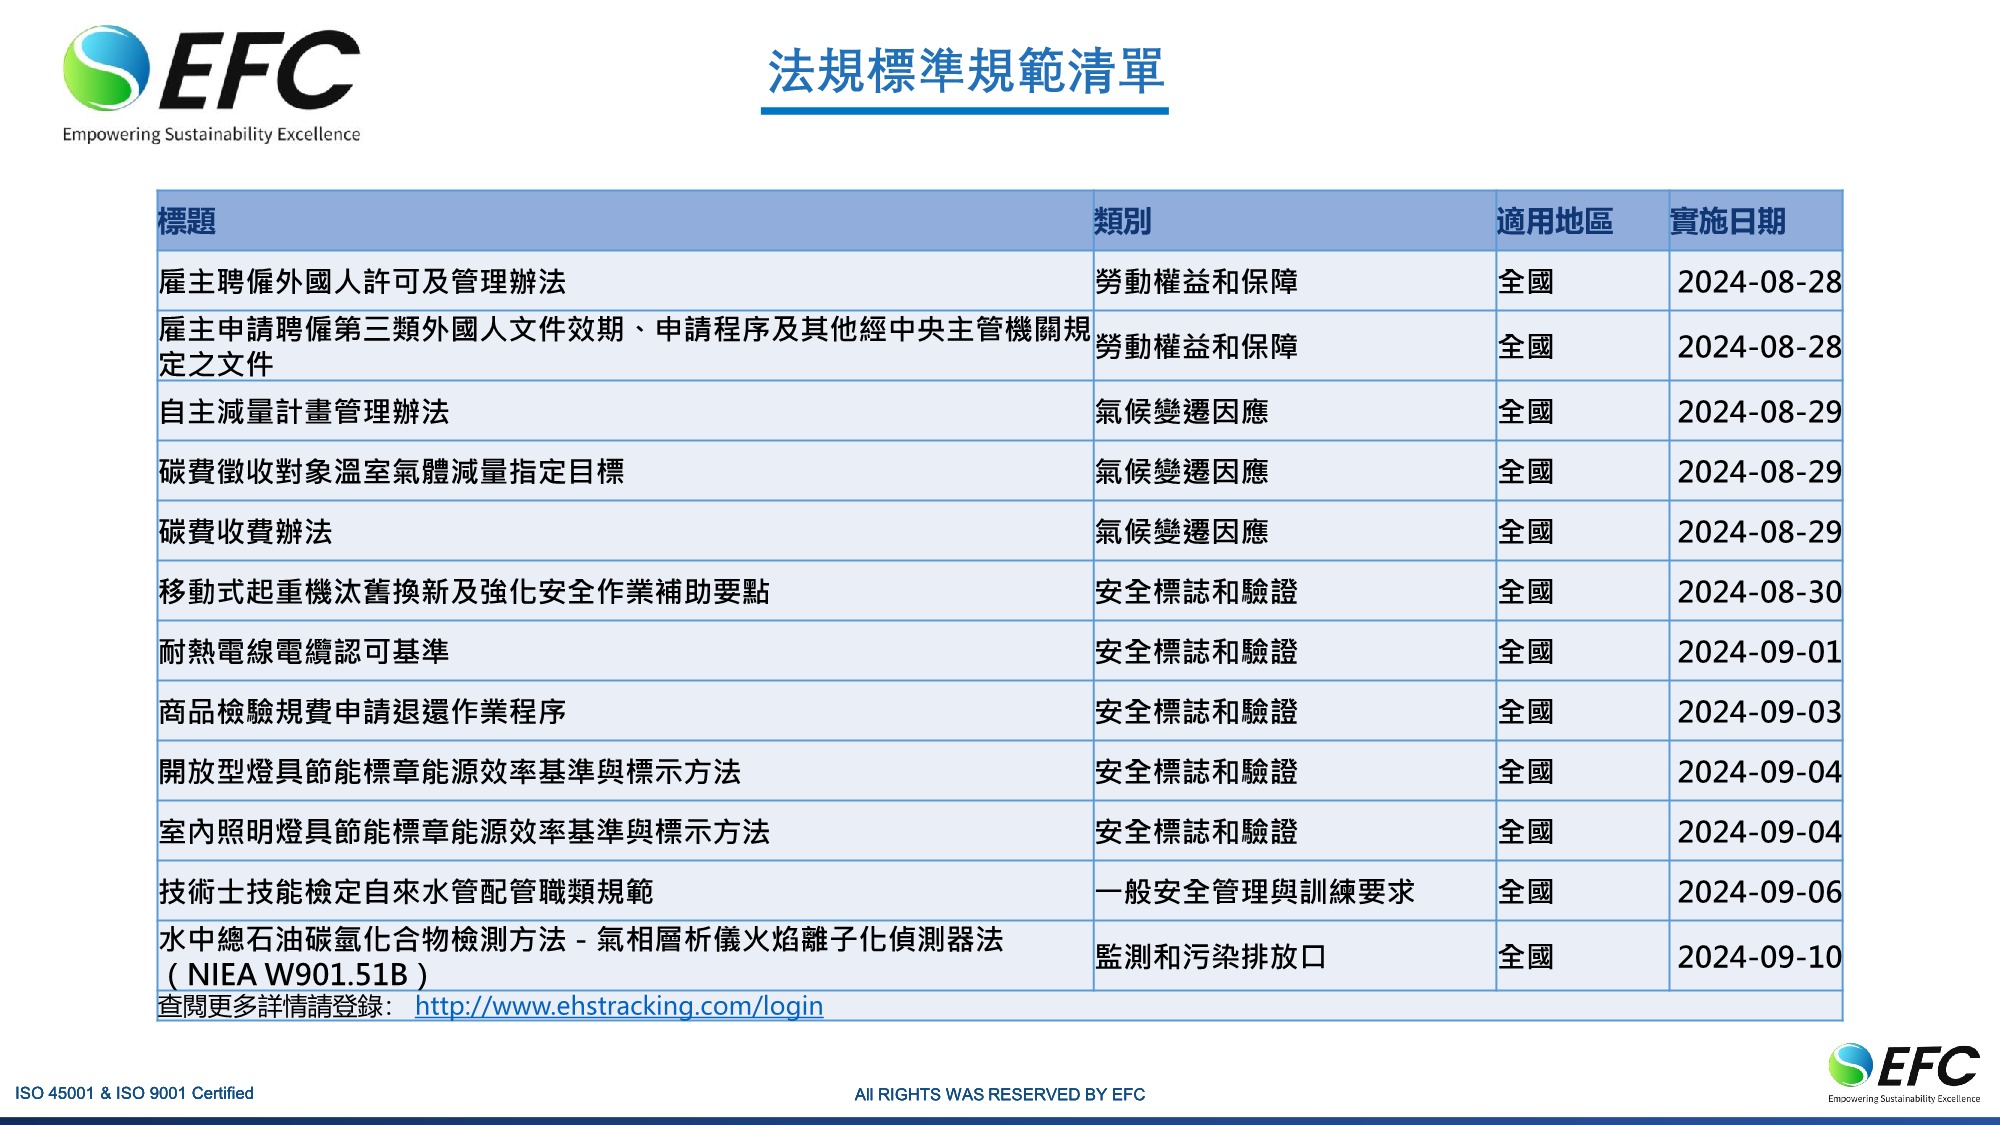2000x1125 pixels.
Task: Select row 碳費收費辦法
Action: coord(1000,531)
